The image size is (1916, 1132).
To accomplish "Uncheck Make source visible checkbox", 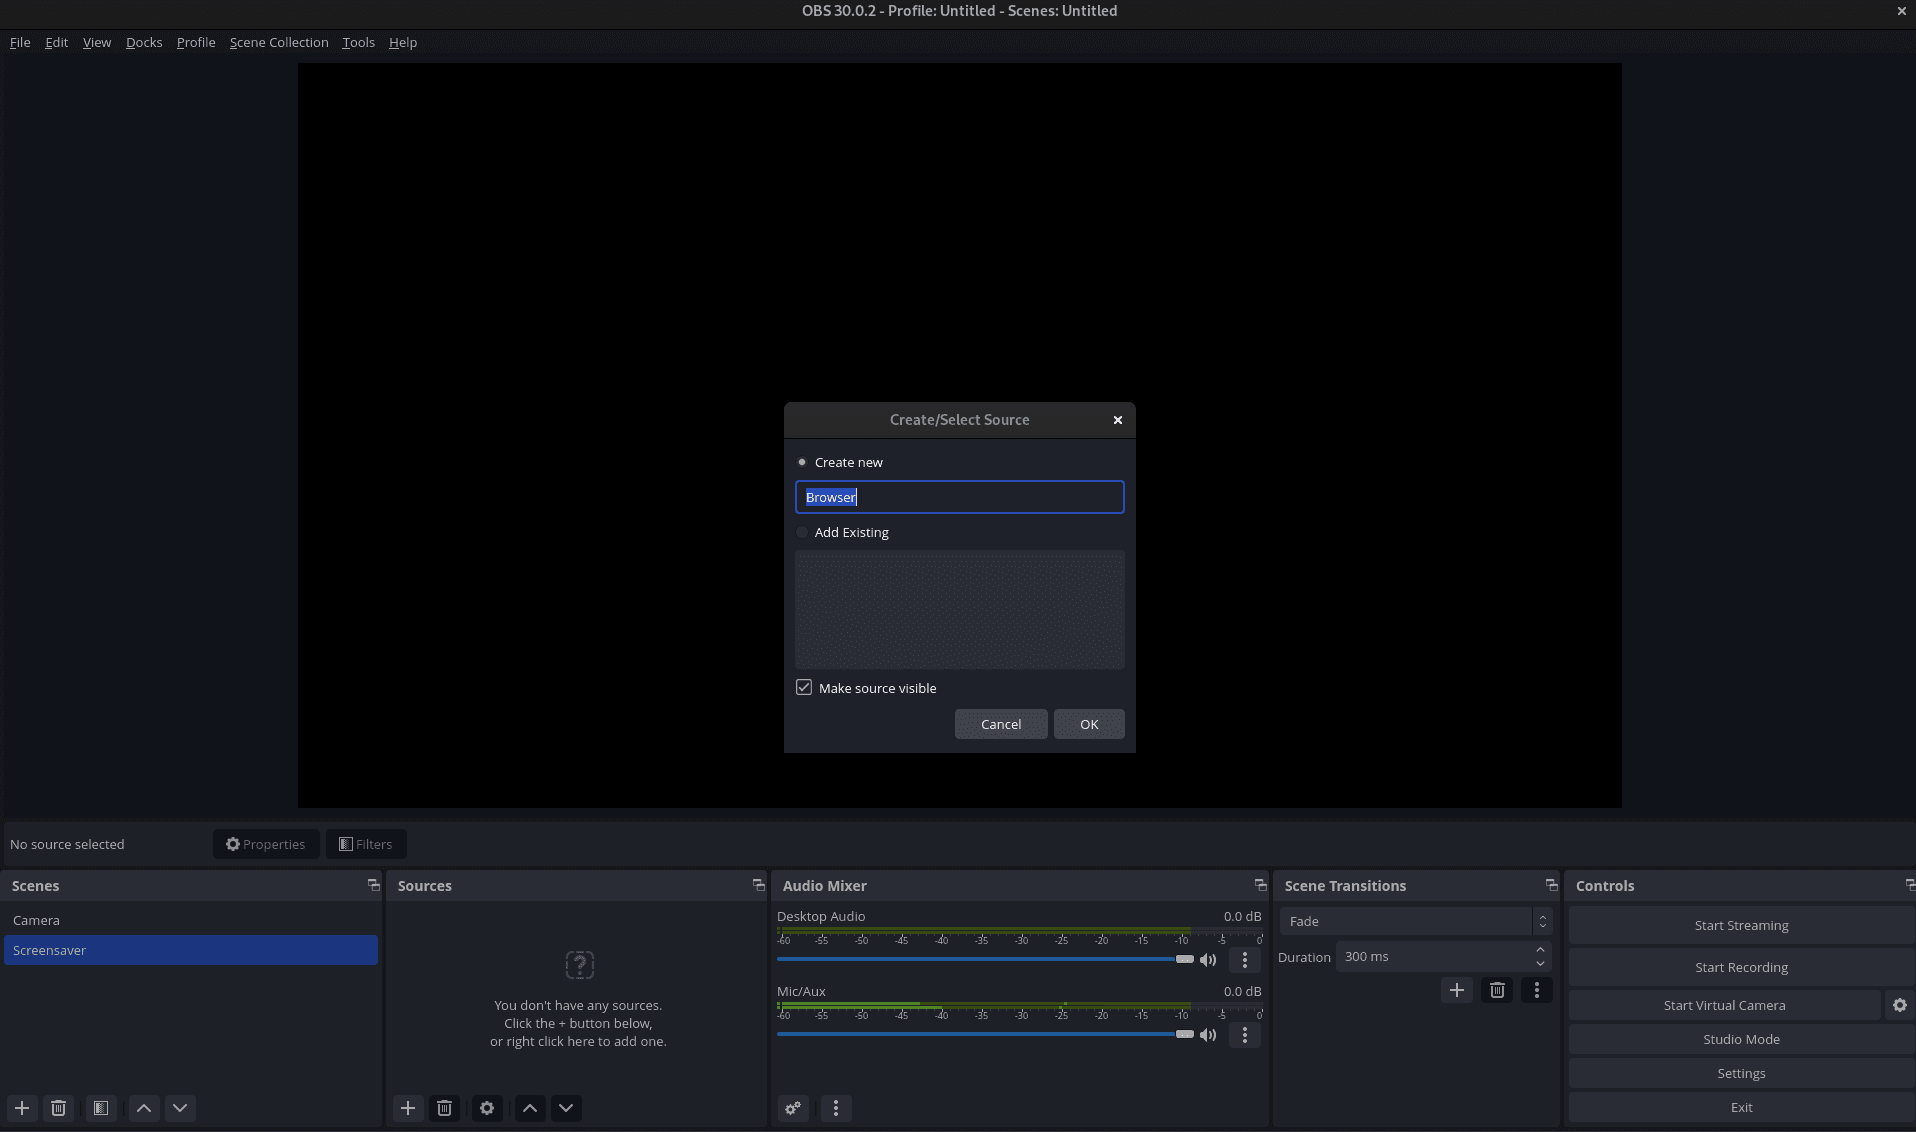I will pyautogui.click(x=804, y=688).
